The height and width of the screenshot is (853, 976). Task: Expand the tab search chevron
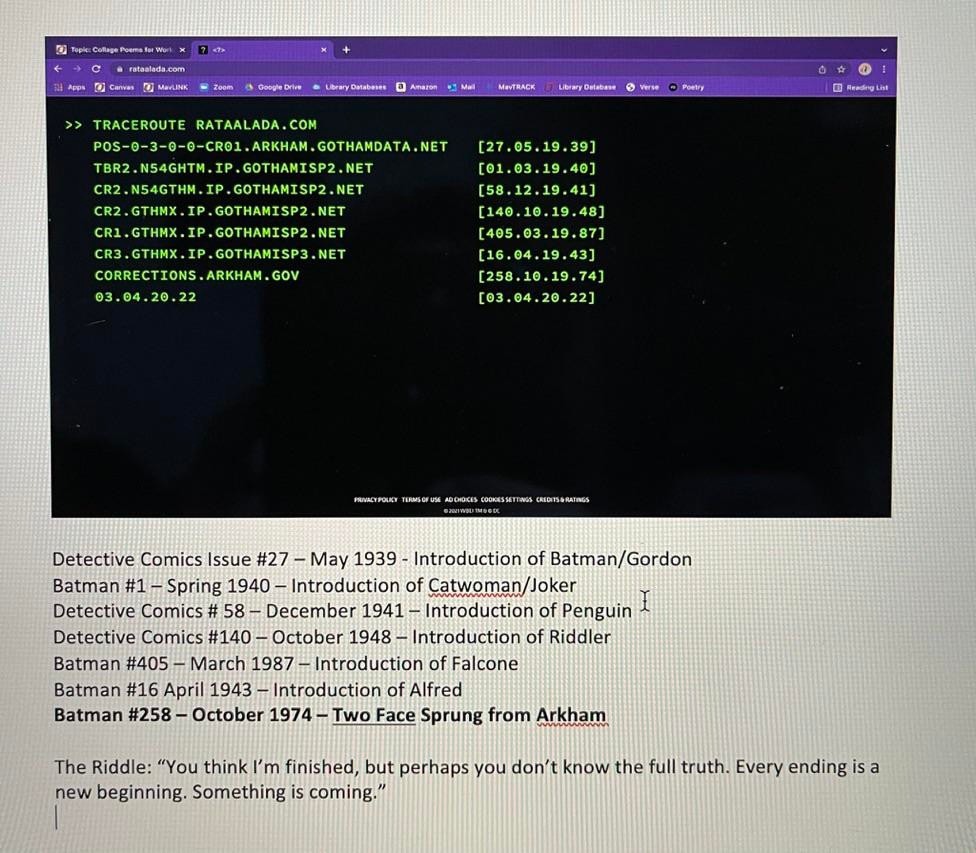tap(883, 50)
